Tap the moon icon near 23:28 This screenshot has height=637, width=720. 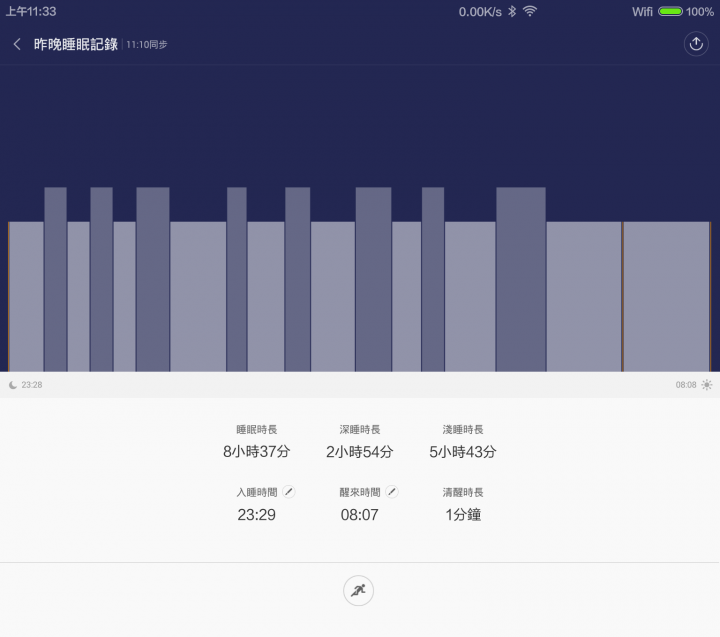click(x=13, y=385)
